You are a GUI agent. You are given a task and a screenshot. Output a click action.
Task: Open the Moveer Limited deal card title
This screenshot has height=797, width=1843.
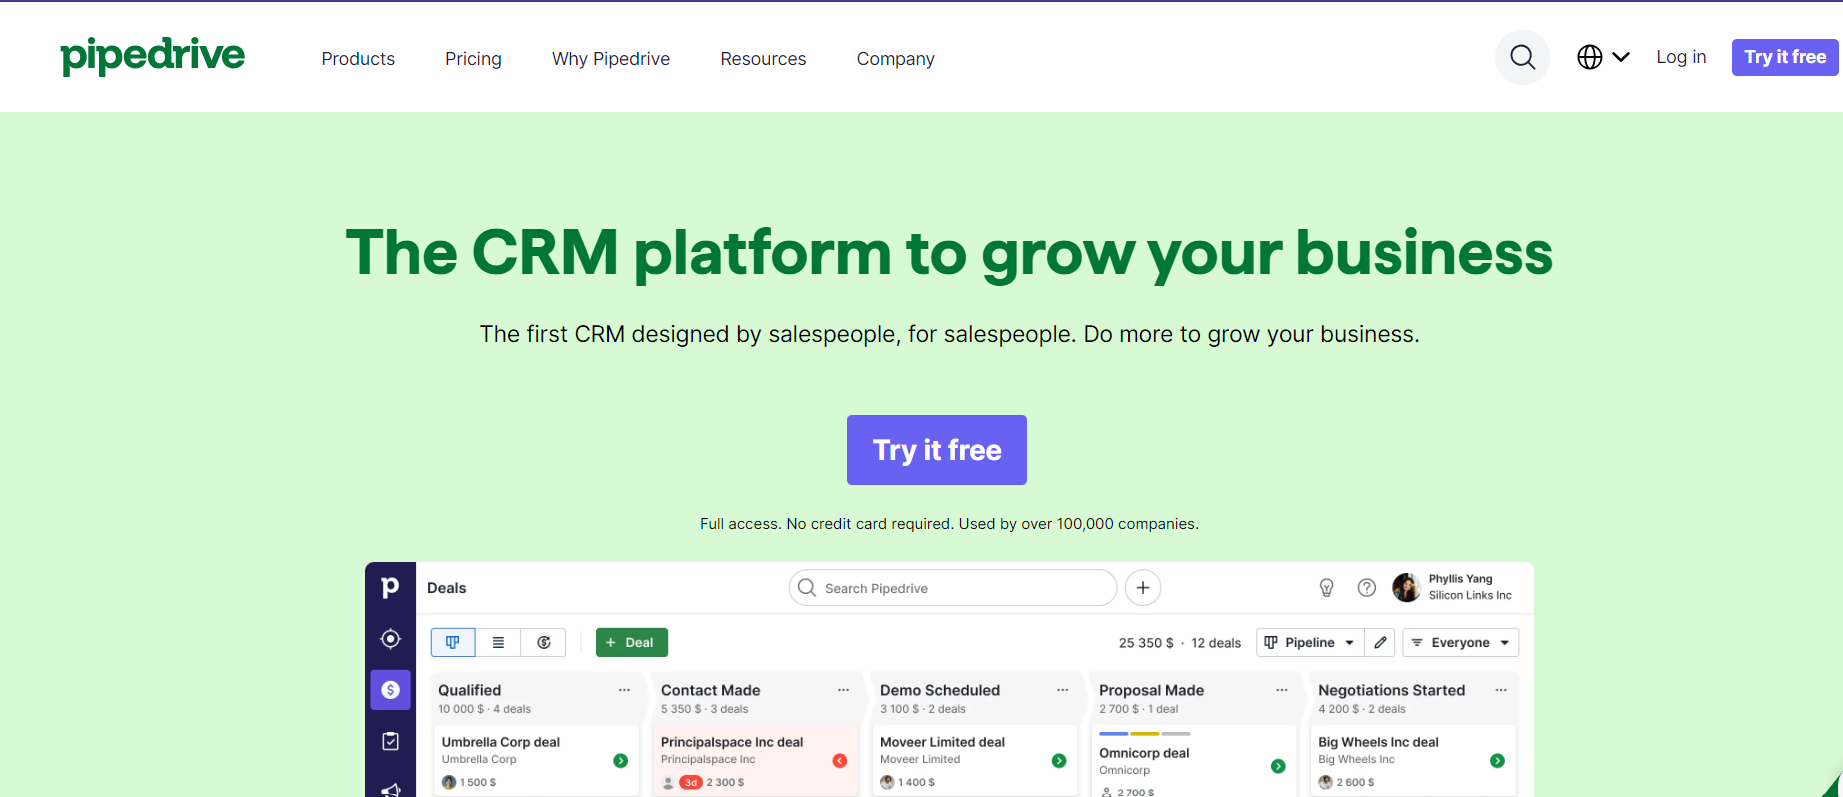(x=942, y=742)
